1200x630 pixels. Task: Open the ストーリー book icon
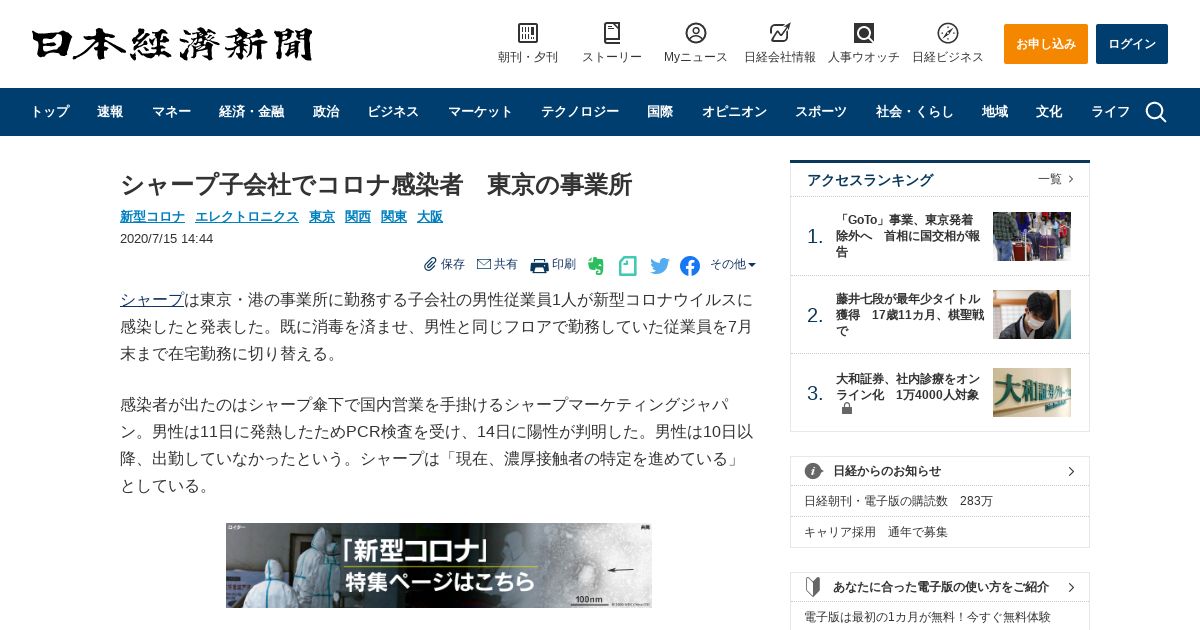pyautogui.click(x=612, y=33)
